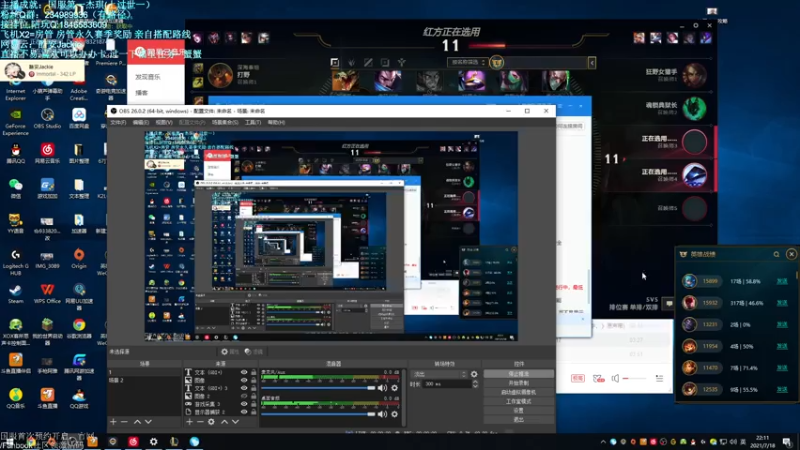
Task: Move the selected source down
Action: [235, 422]
